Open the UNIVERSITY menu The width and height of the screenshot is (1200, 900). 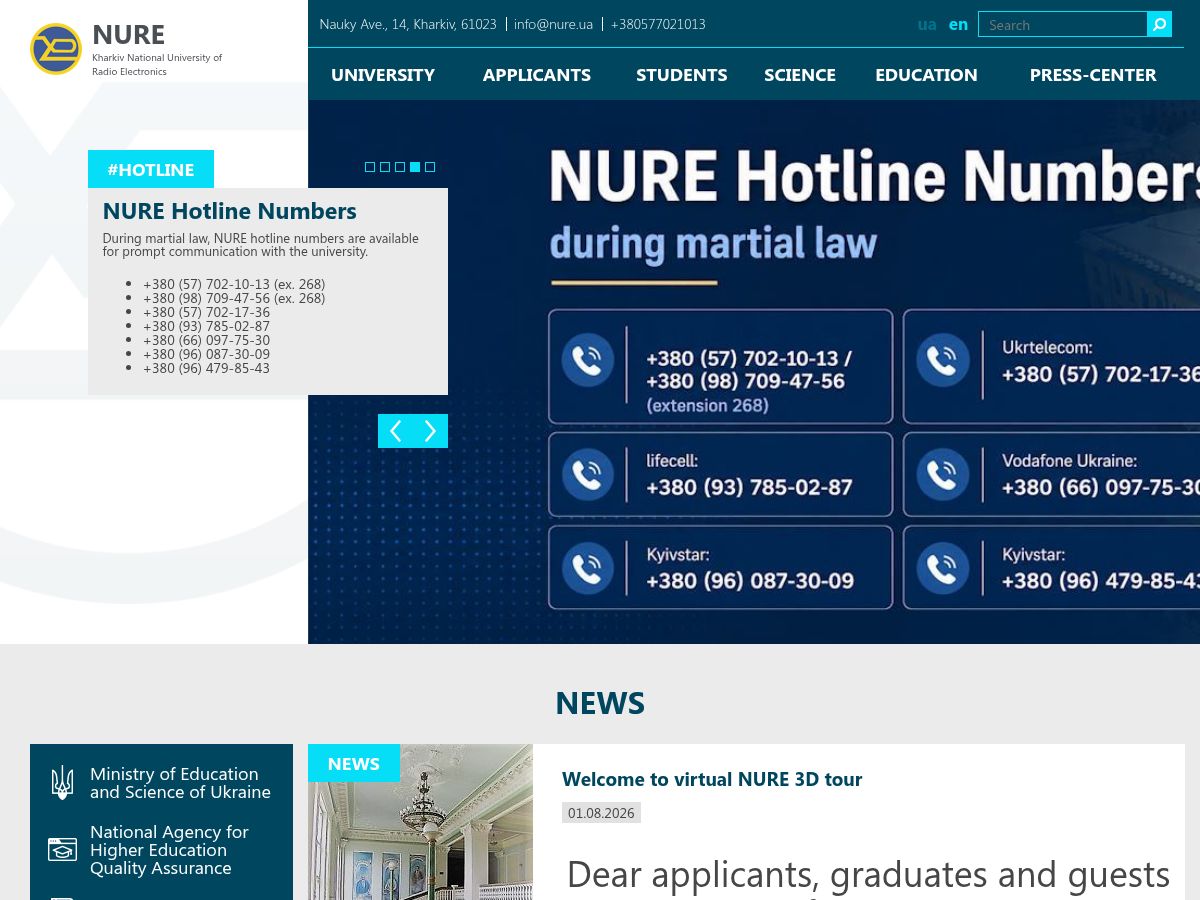click(x=383, y=74)
